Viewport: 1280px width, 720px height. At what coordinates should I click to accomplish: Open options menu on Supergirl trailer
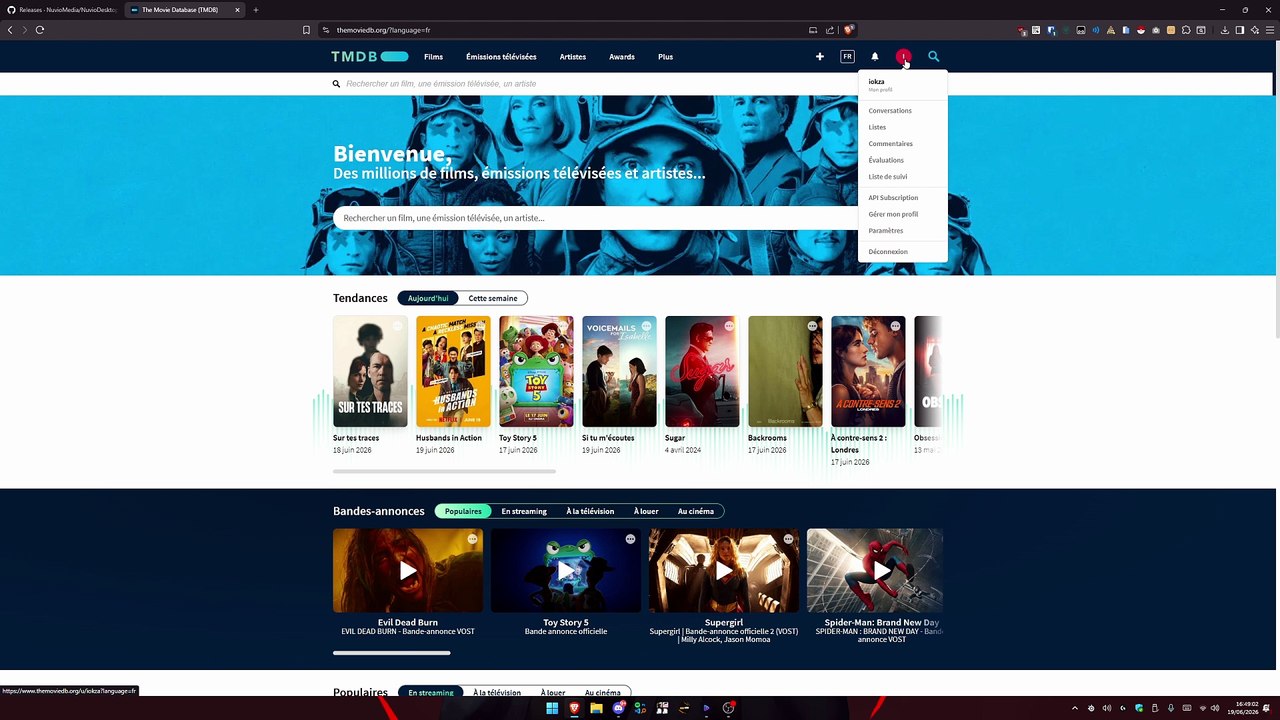pos(788,539)
